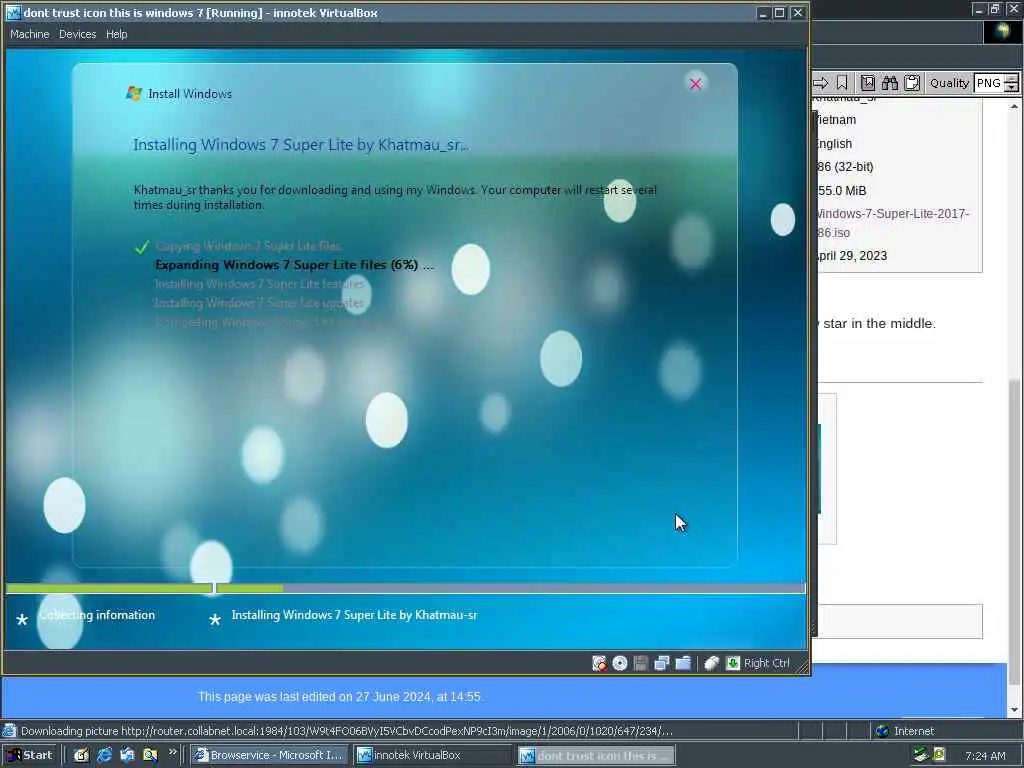Click the Internet Explorer quick launch icon

pos(104,755)
